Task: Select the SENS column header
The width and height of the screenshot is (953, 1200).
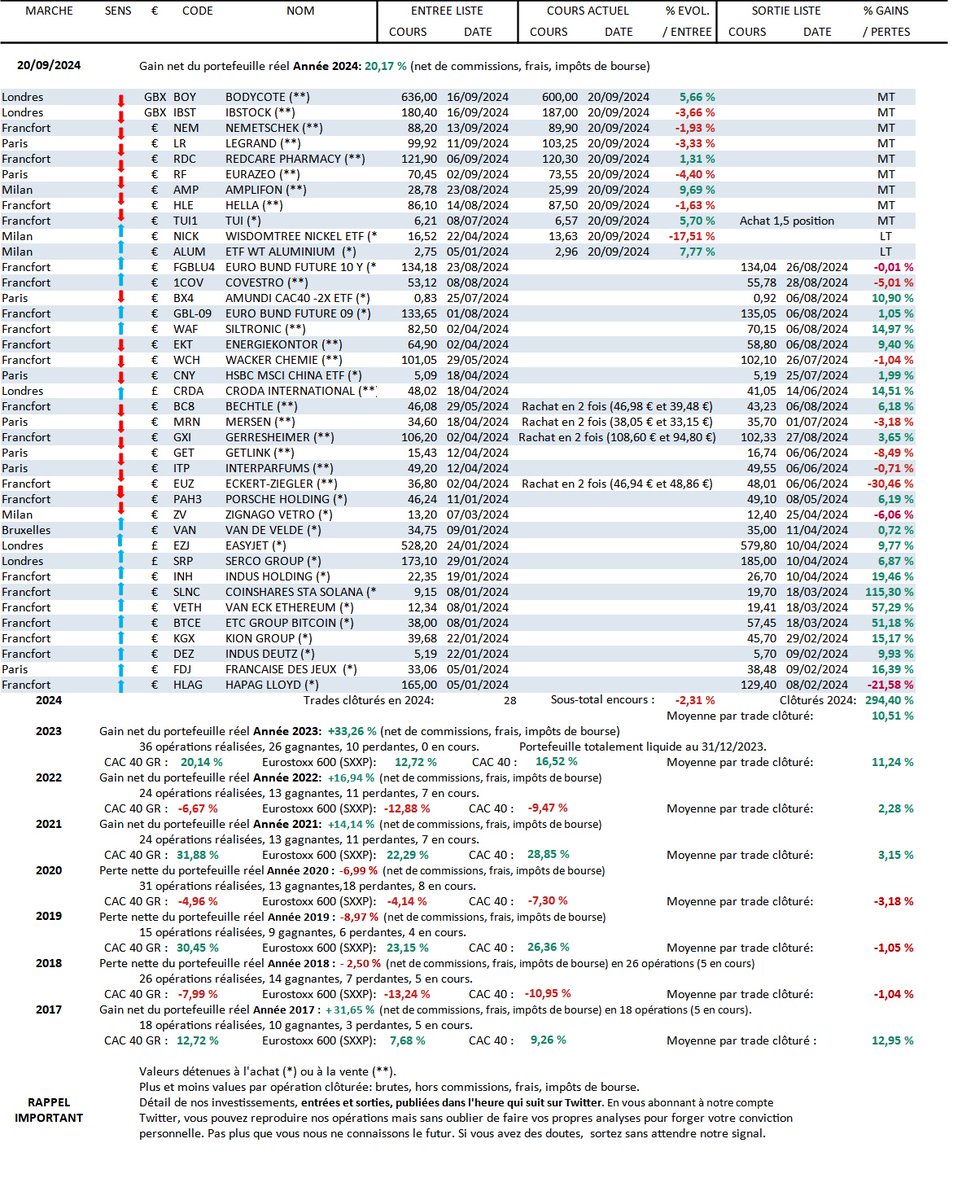Action: [119, 11]
